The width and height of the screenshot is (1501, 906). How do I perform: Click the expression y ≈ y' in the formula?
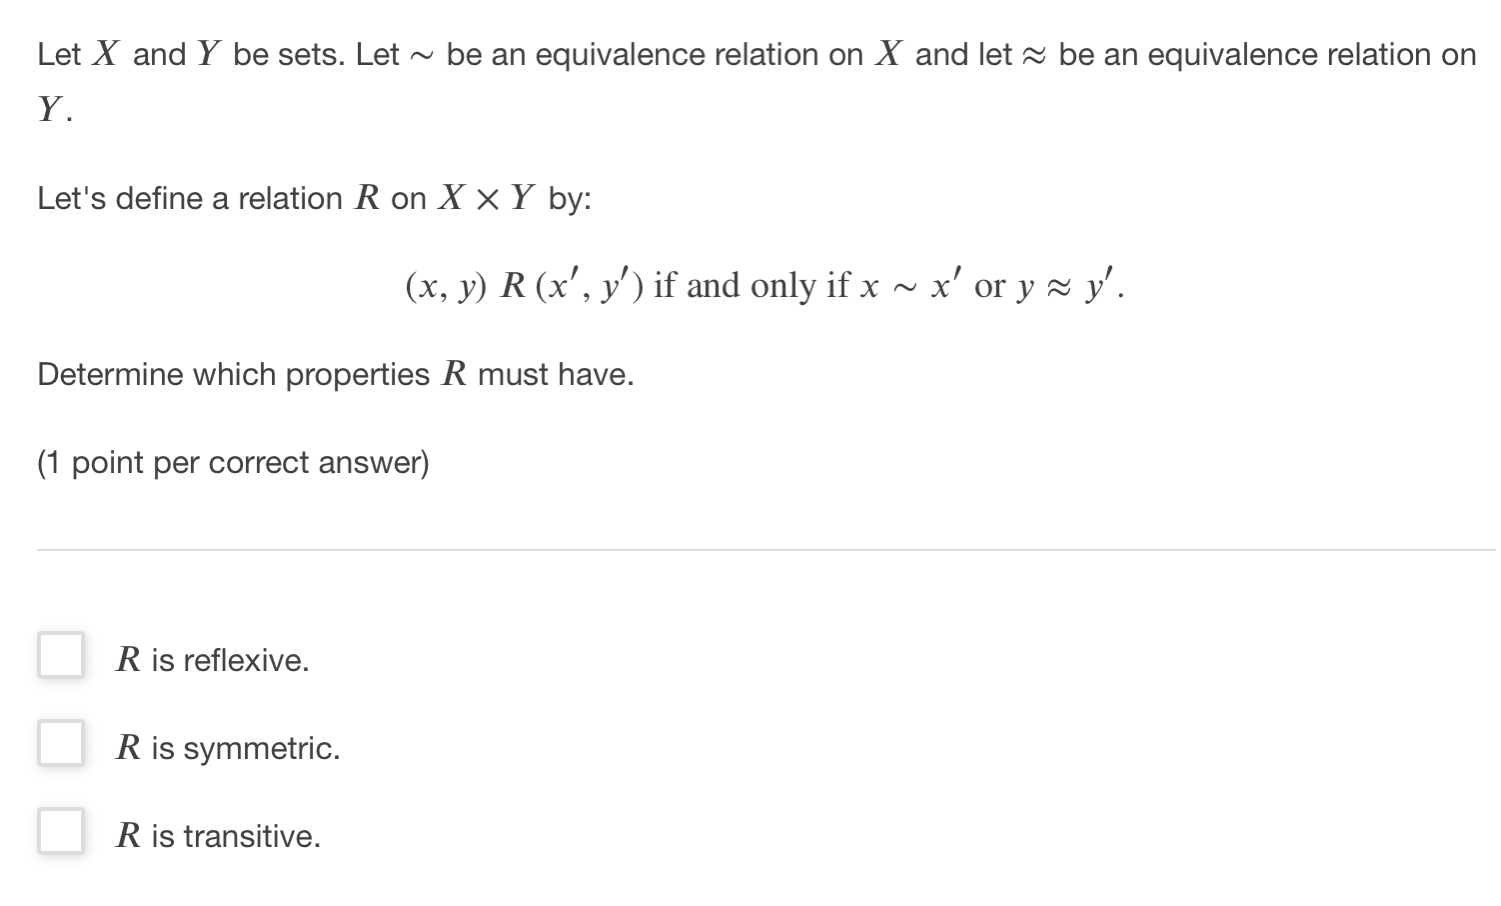coord(1064,286)
